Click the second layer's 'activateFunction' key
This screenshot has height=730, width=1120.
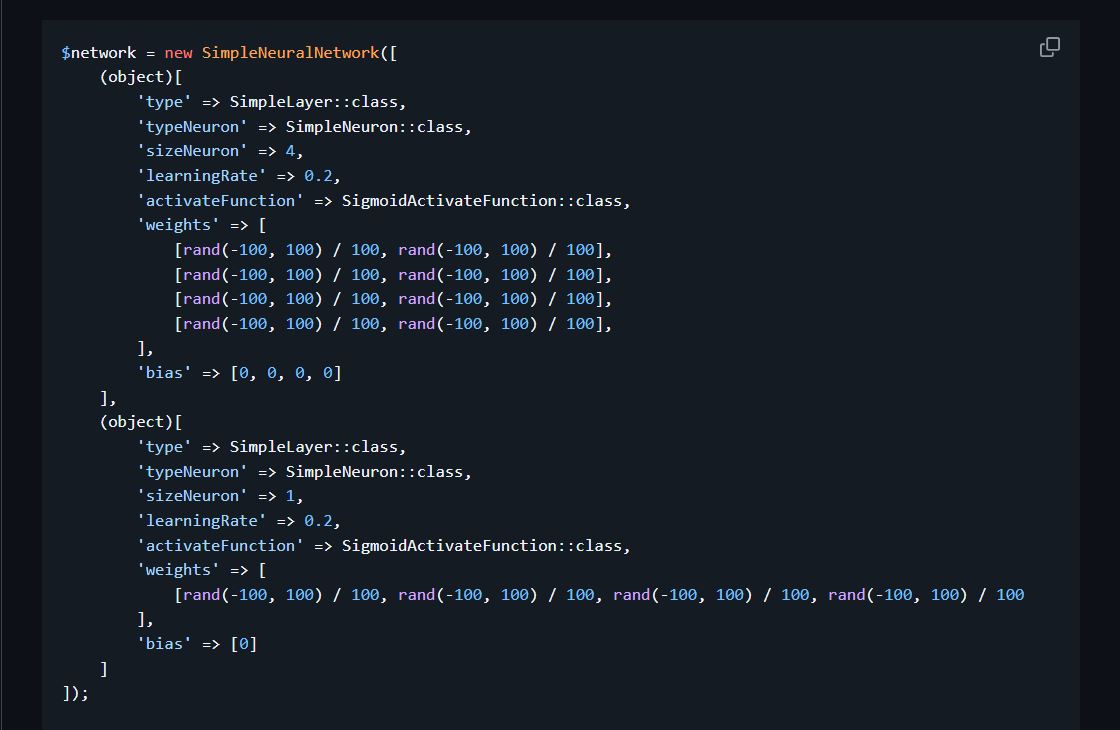[220, 546]
